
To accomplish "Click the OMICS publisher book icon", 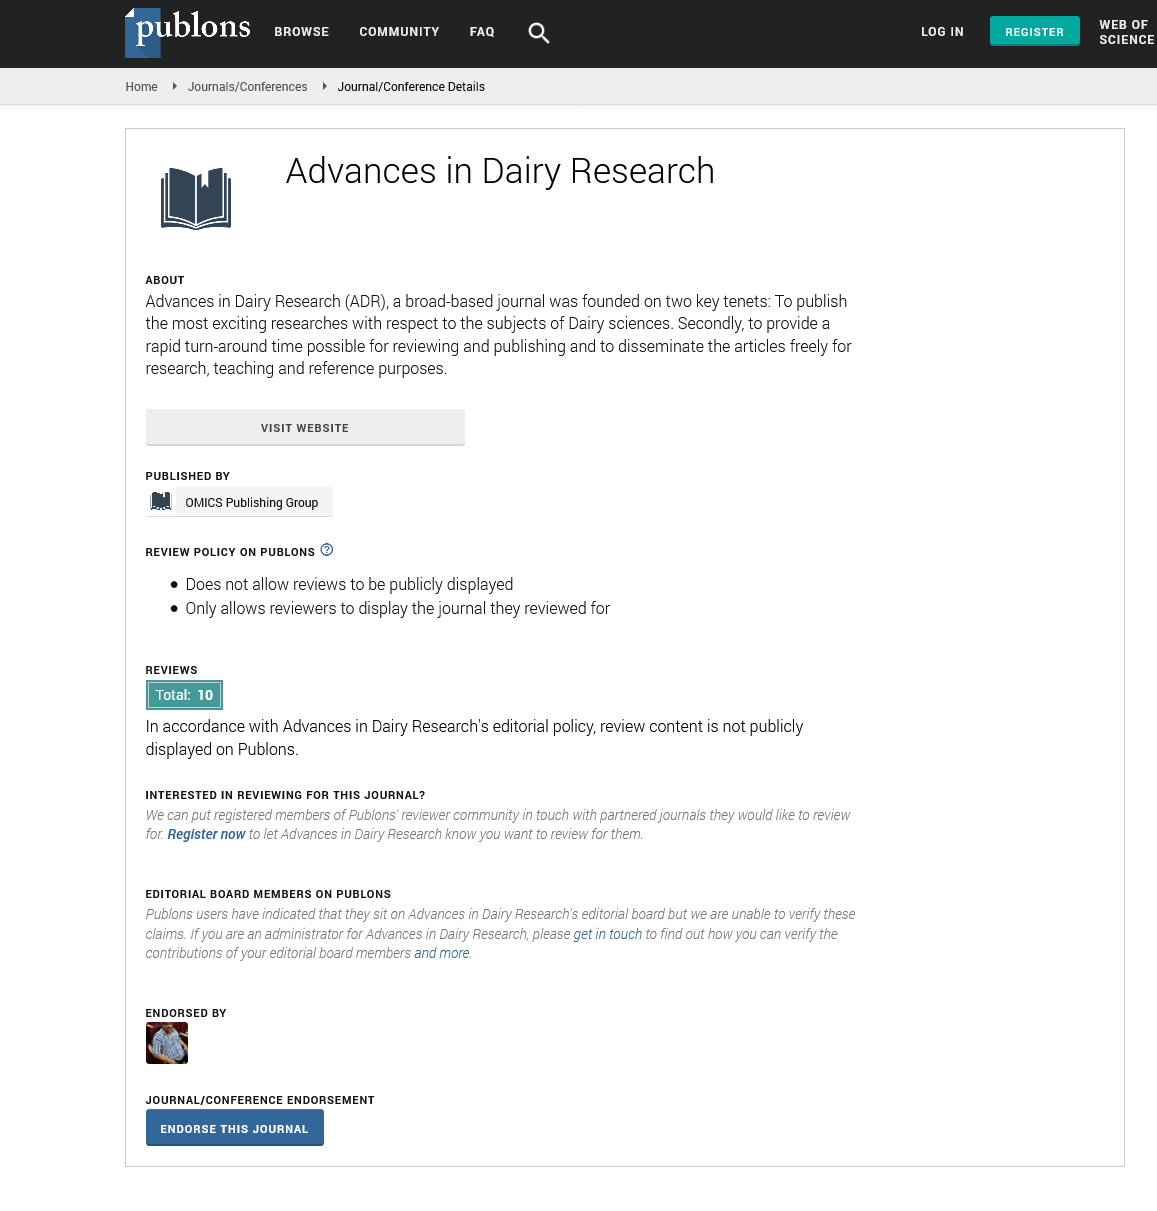I will pos(161,502).
